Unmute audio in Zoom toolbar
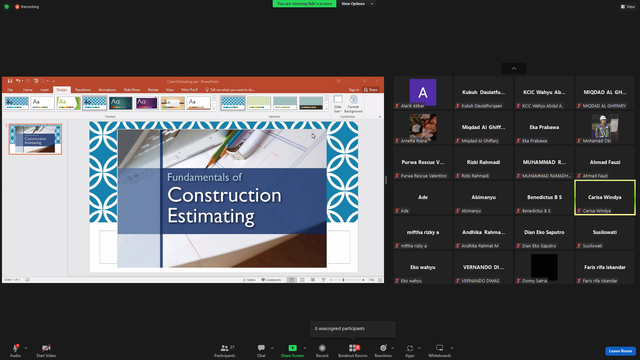640x360 pixels. point(15,350)
